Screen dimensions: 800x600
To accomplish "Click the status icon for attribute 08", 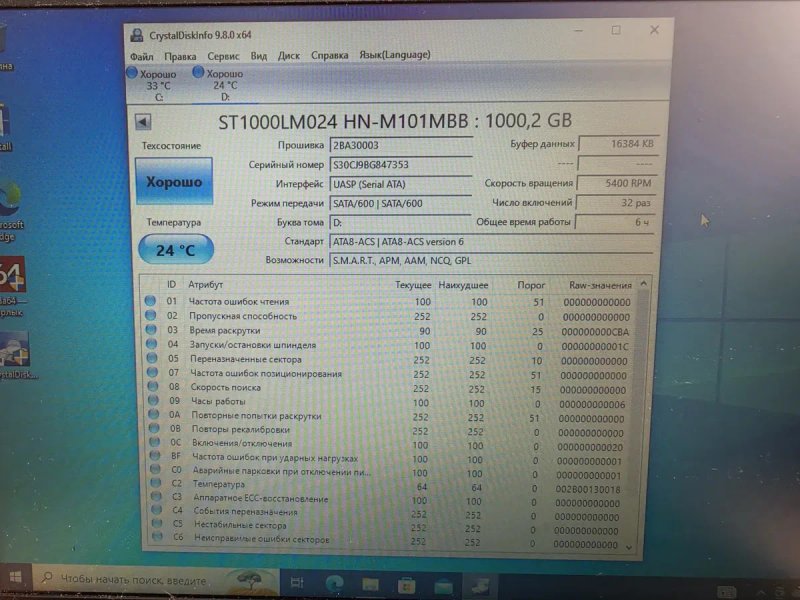I will [x=153, y=386].
